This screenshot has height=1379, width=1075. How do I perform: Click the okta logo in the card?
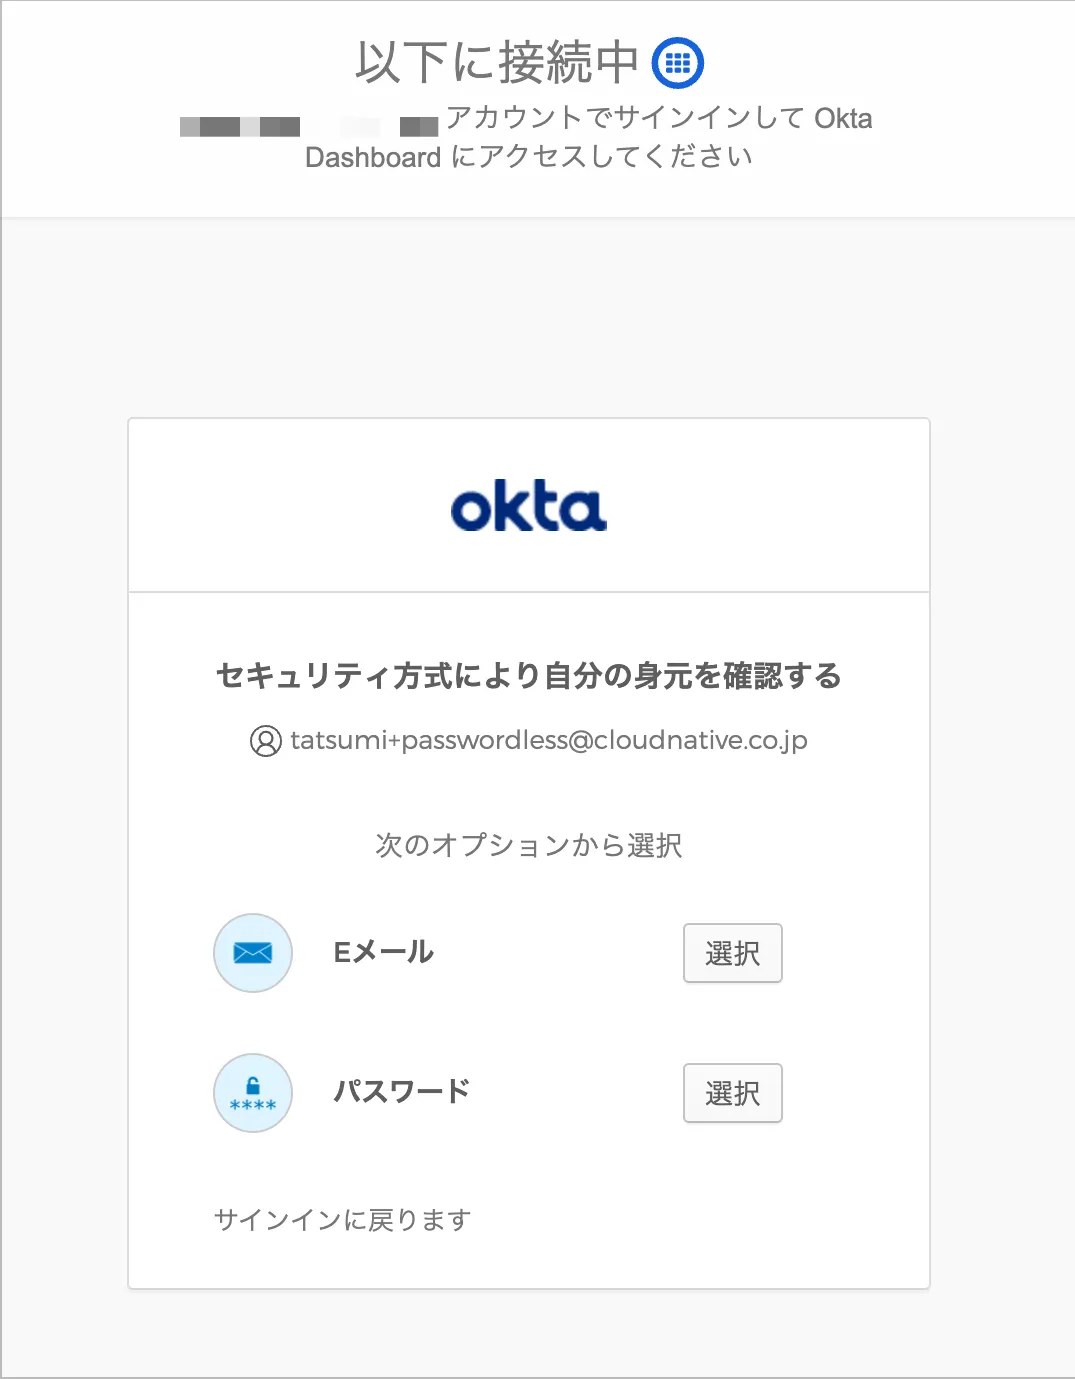(x=529, y=506)
